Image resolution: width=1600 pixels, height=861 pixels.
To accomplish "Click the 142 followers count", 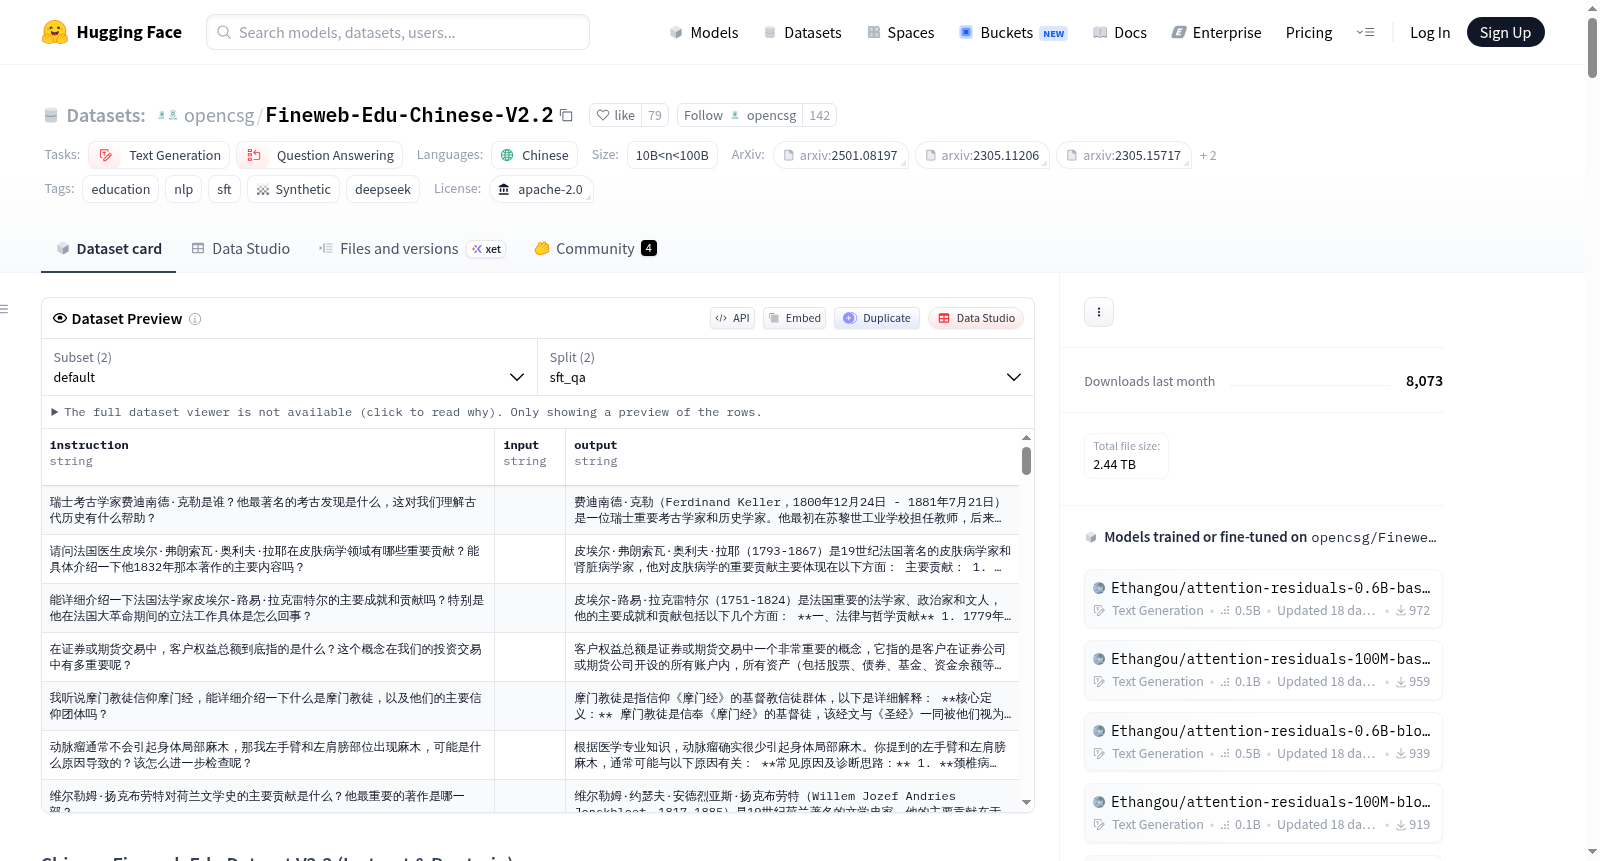I will pos(820,115).
